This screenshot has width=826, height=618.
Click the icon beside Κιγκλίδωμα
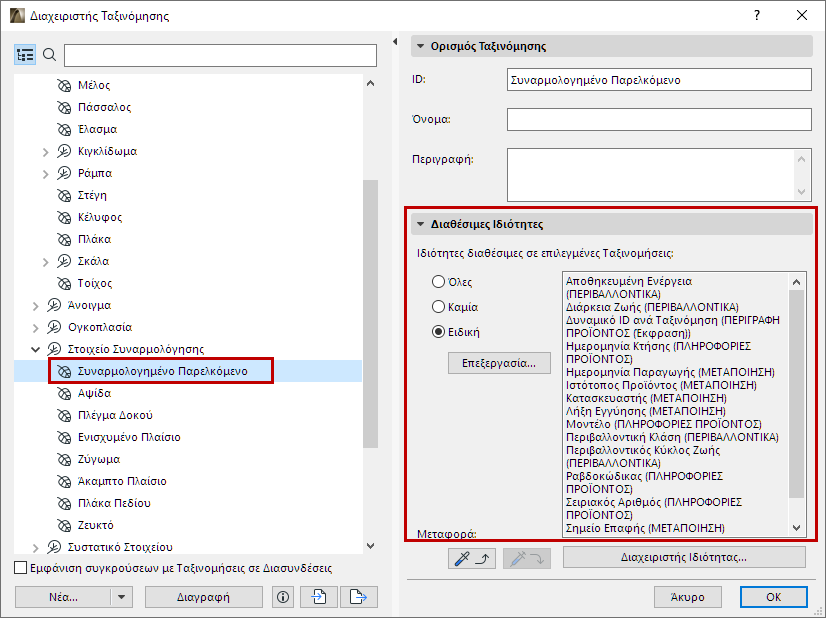tap(64, 152)
